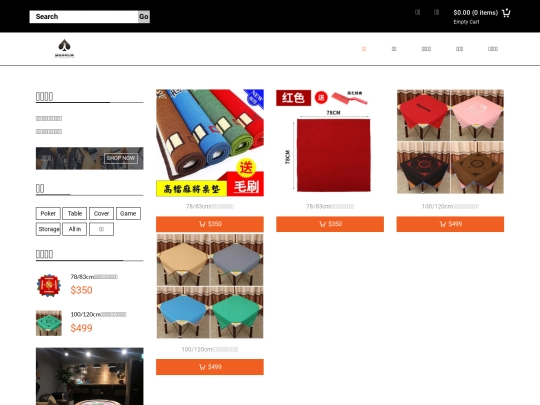Screen dimensions: 540x405
Task: Select the Storage tag
Action: click(x=48, y=229)
